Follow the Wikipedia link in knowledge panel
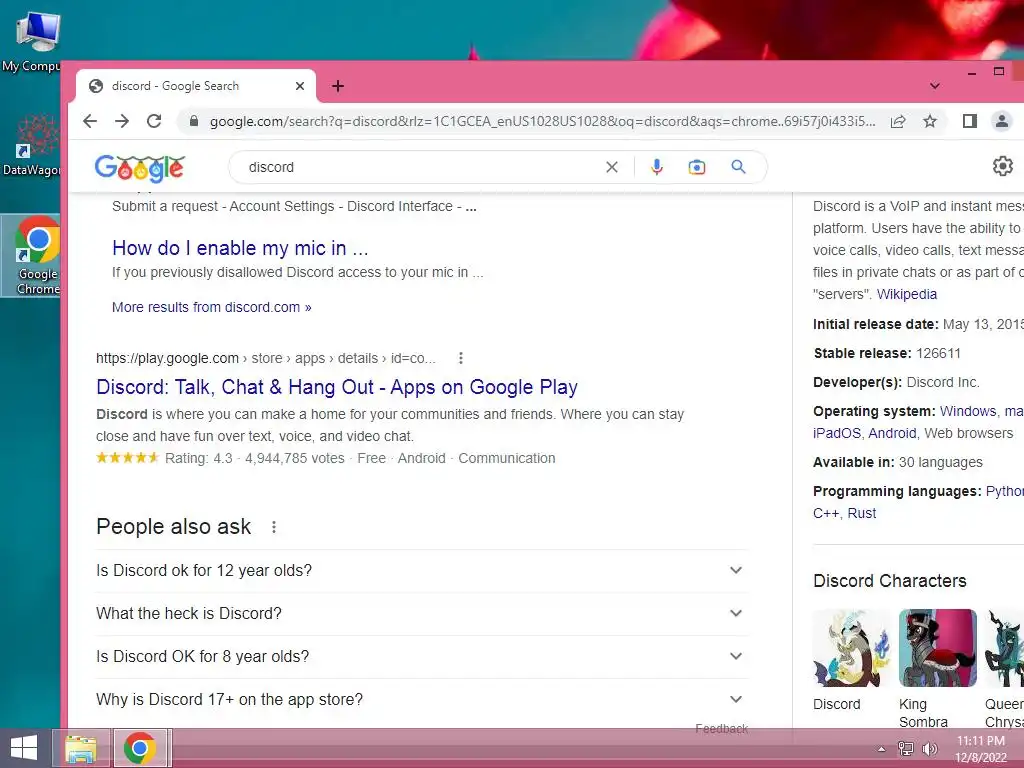Screen dimensions: 1024x768 906,294
